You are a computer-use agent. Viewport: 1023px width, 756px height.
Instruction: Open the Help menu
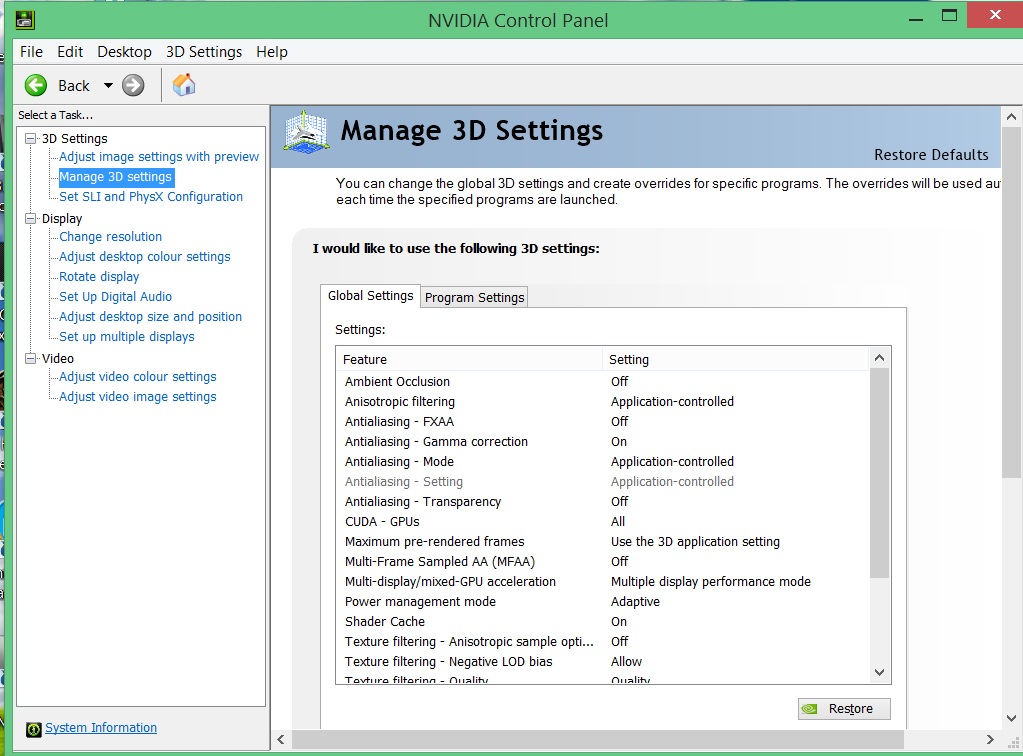click(x=271, y=52)
